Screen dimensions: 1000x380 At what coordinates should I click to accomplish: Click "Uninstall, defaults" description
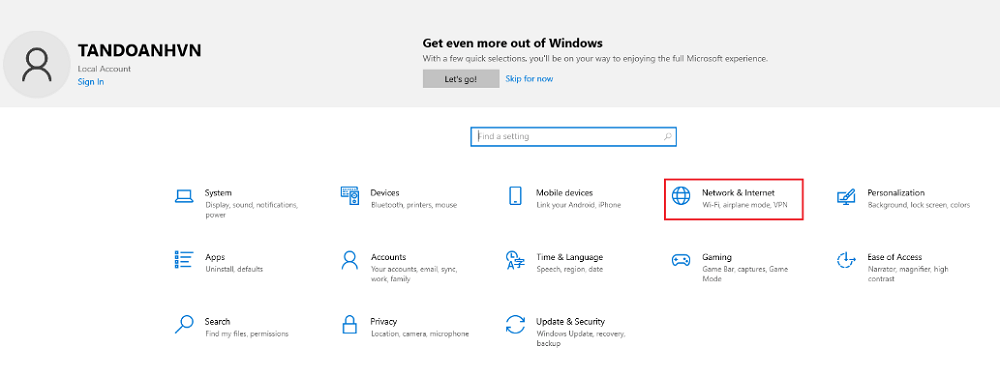(x=234, y=269)
